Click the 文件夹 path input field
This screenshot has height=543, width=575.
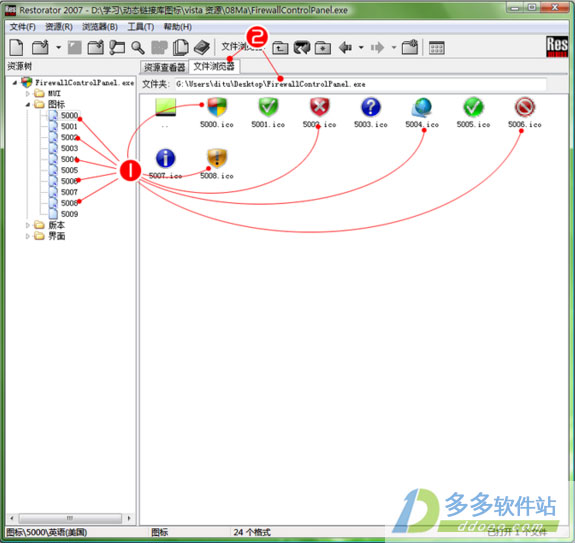[x=360, y=84]
